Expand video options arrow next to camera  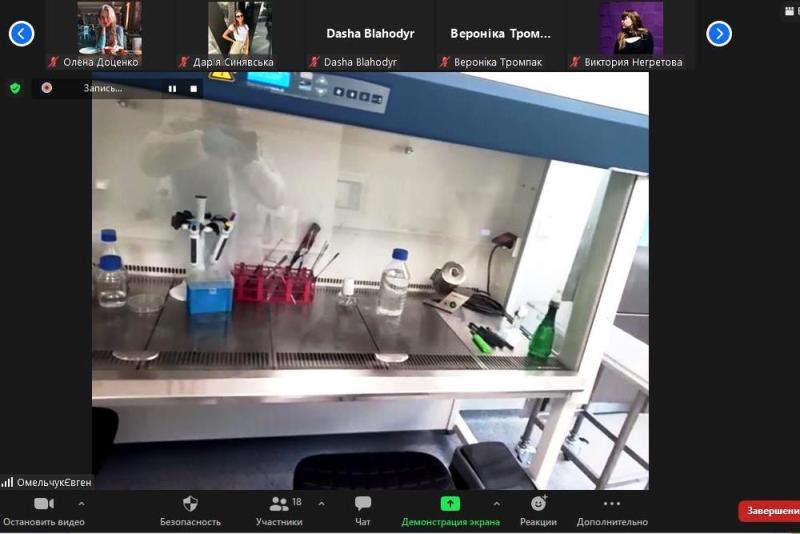click(82, 504)
